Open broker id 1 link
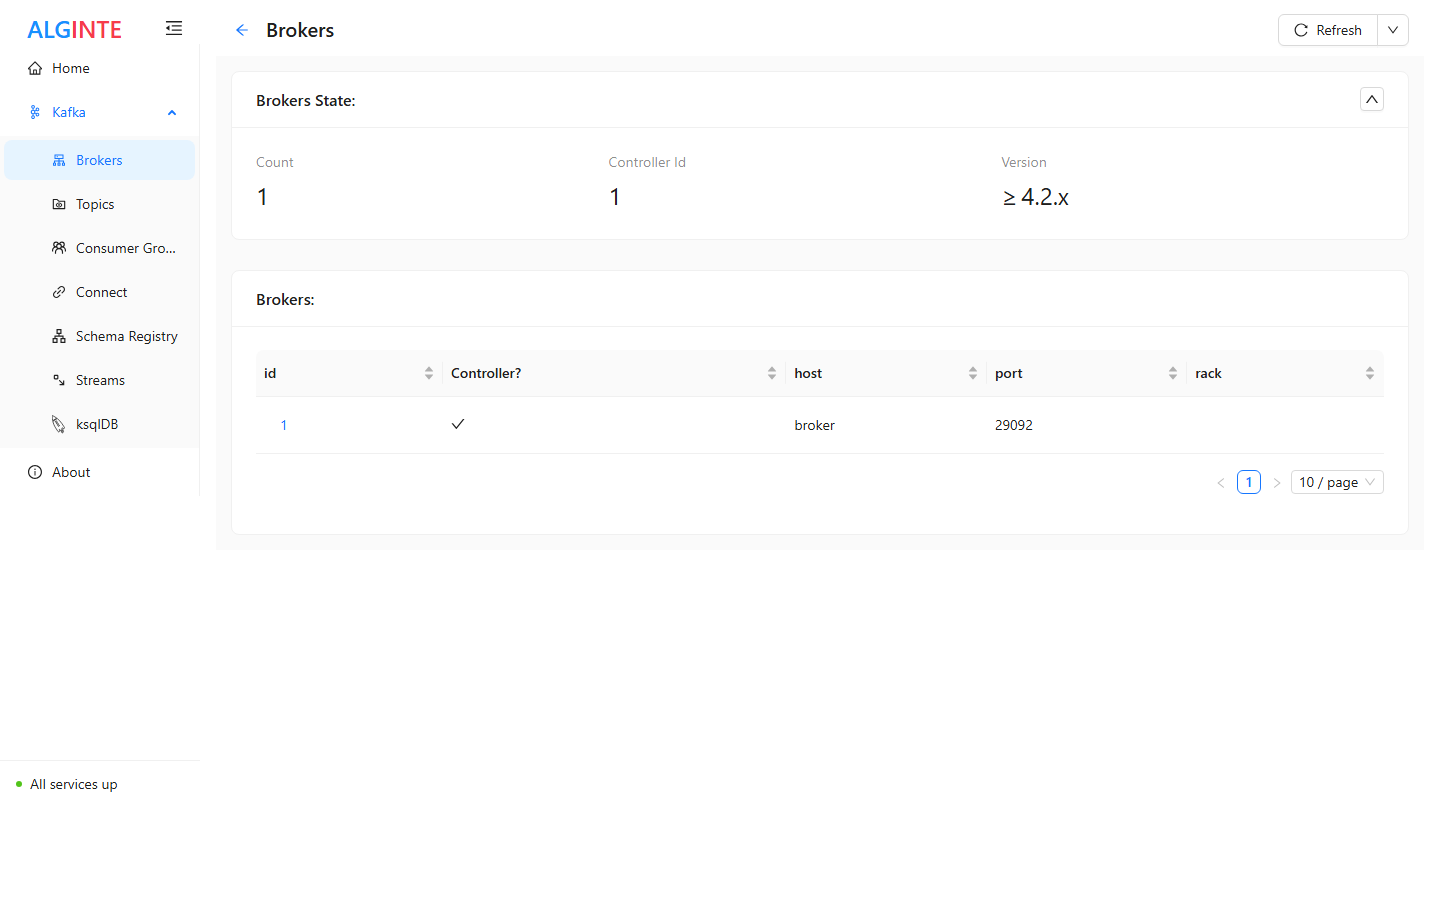The height and width of the screenshot is (900, 1440). tap(284, 425)
